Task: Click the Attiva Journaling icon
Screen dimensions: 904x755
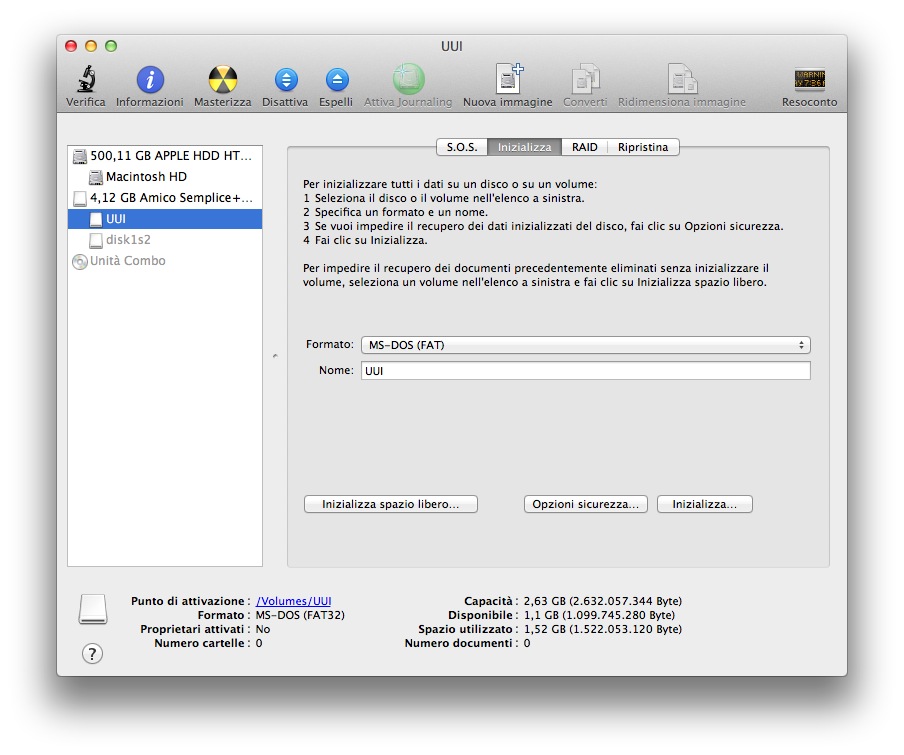Action: [x=409, y=79]
